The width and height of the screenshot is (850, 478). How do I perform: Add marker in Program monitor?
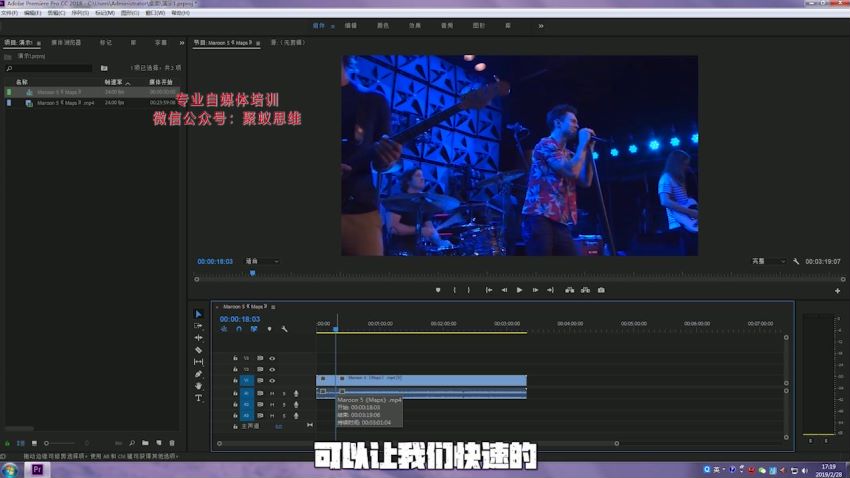[438, 290]
